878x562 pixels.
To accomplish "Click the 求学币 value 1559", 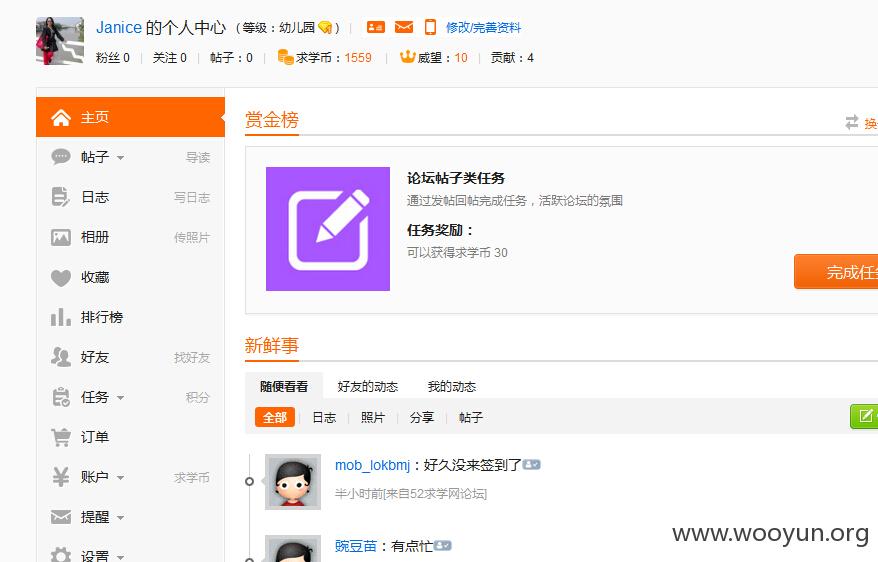I will [x=358, y=58].
